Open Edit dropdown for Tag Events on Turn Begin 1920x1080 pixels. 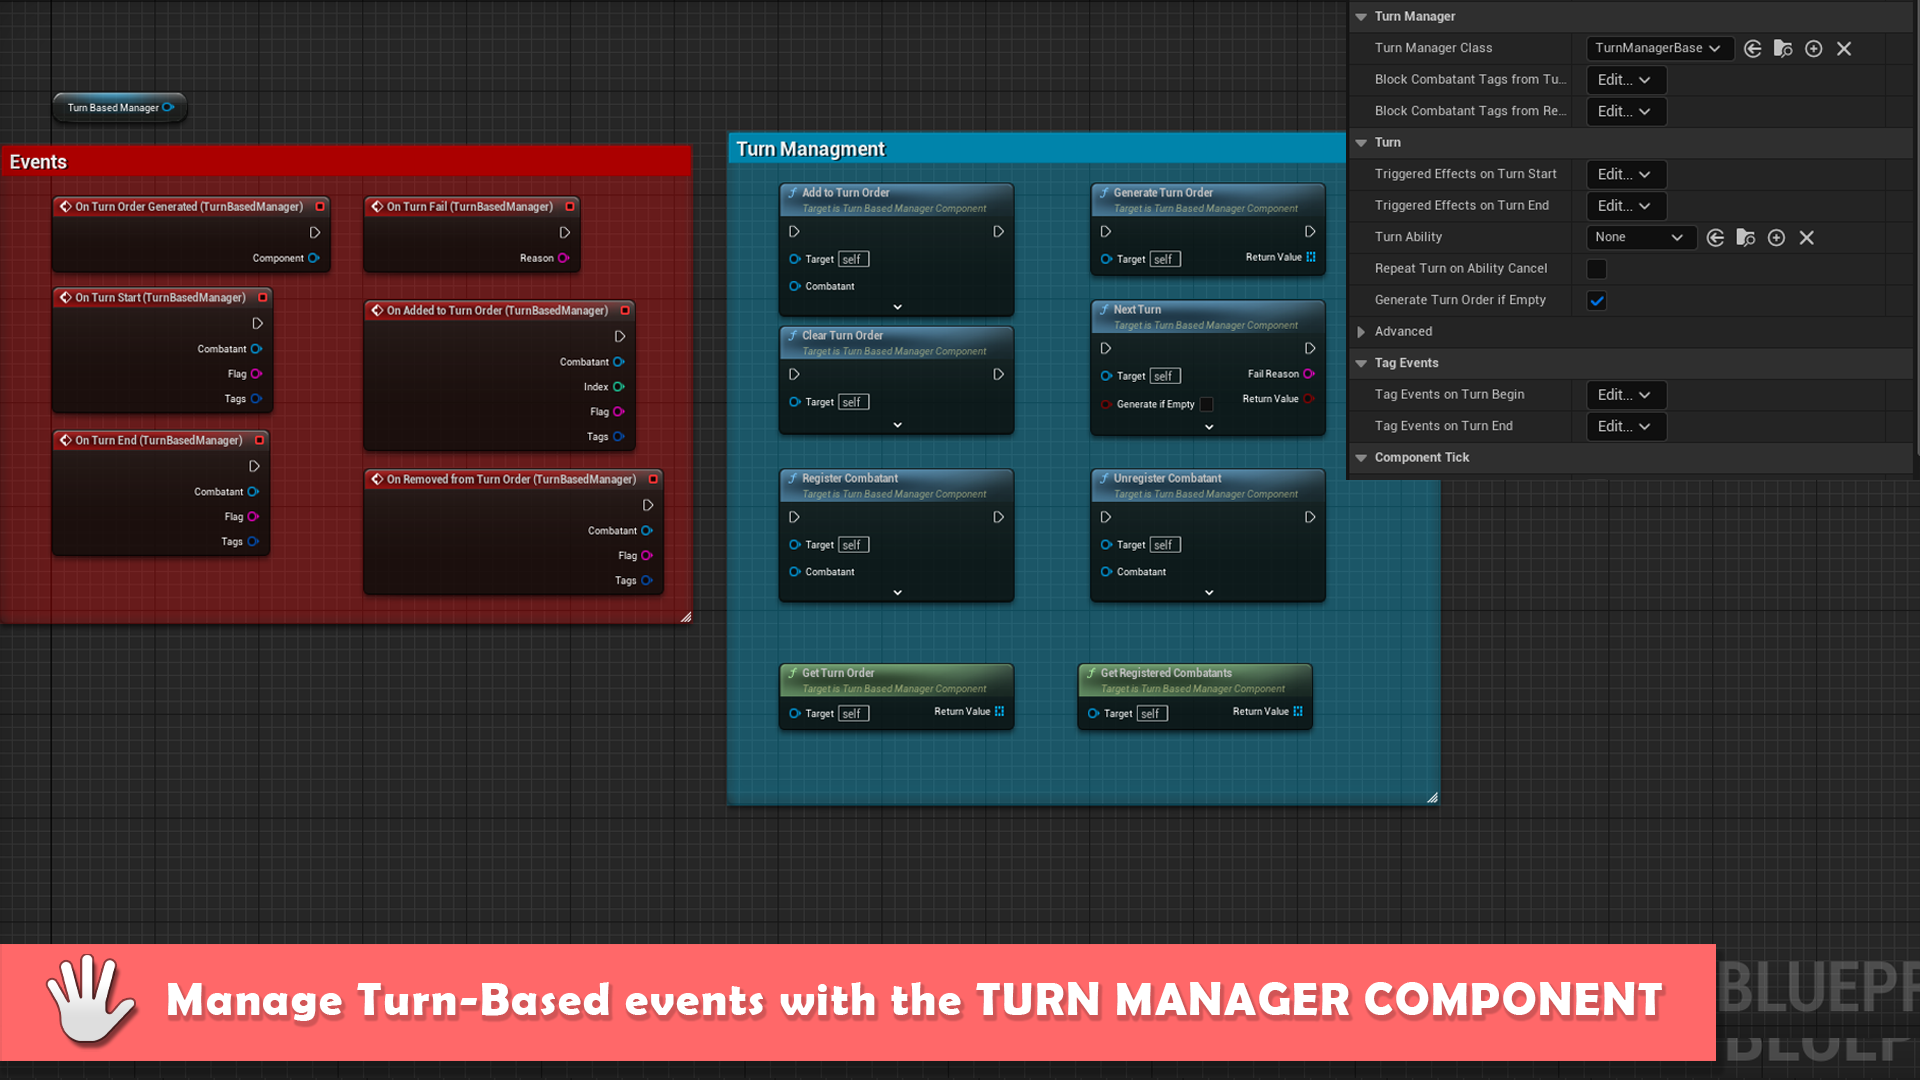1626,395
